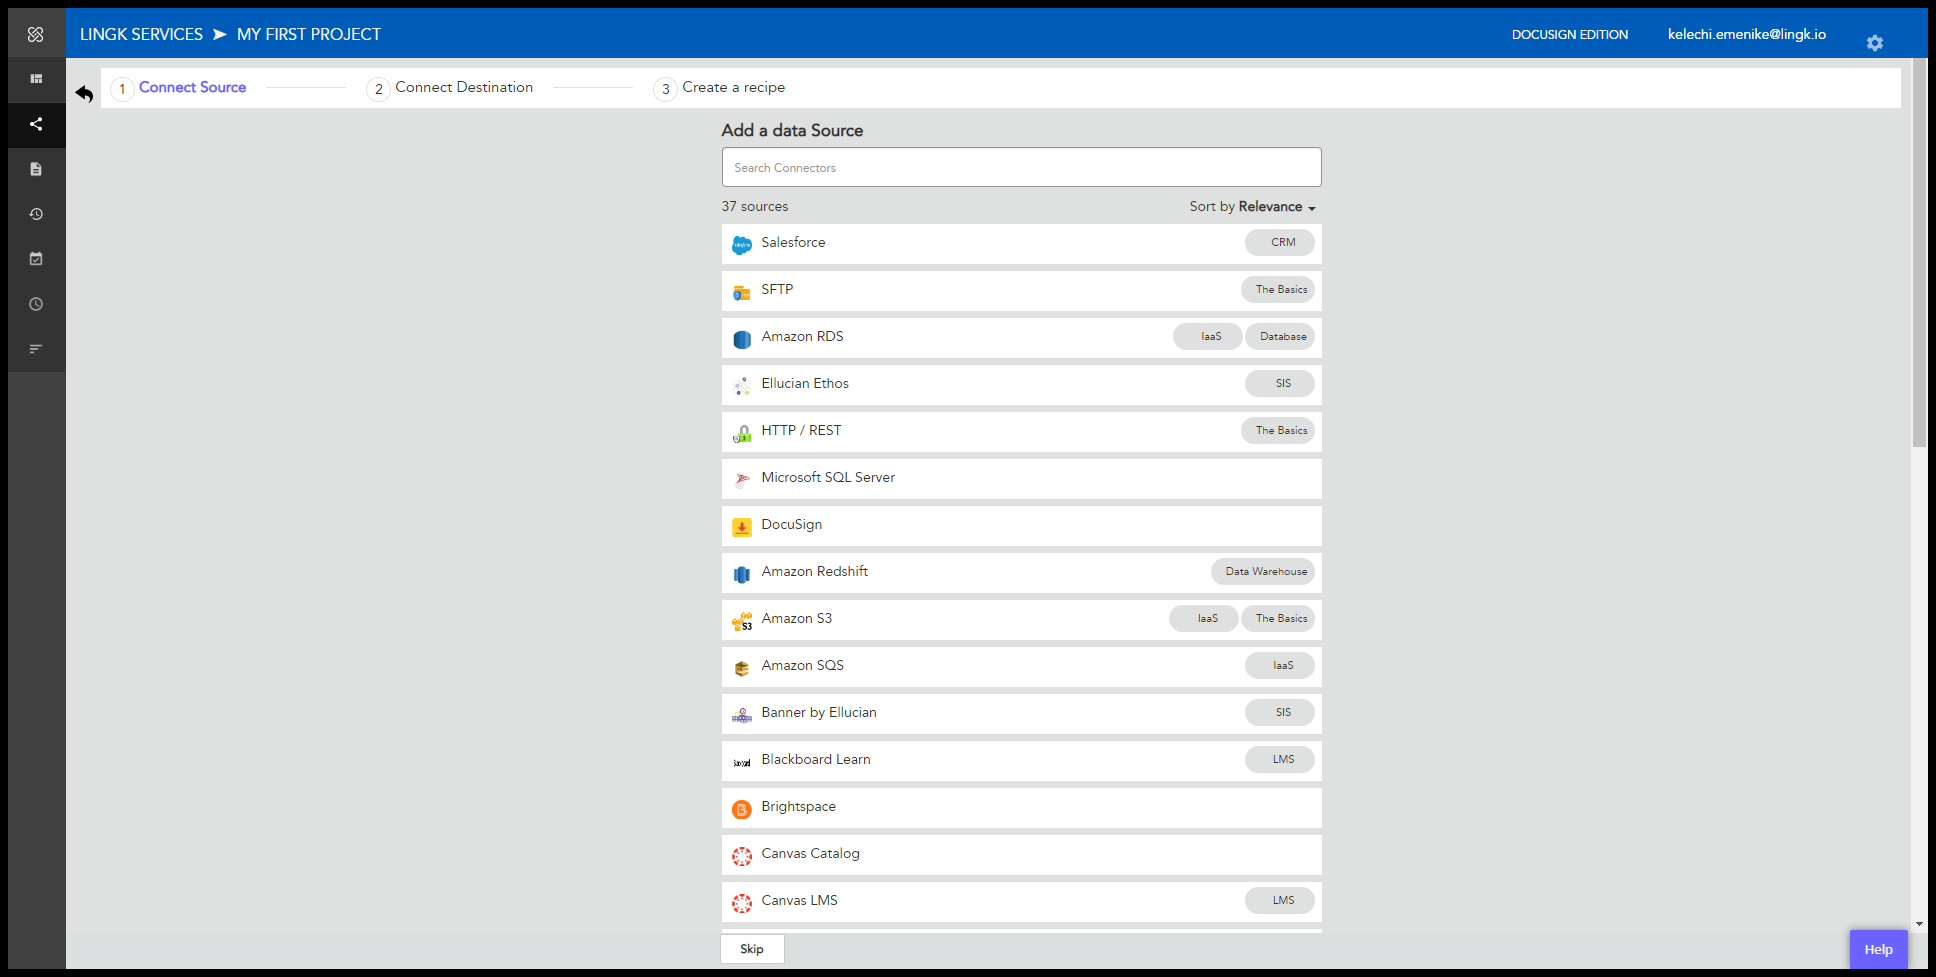Select the share connections icon in sidebar
Viewport: 1936px width, 977px height.
[36, 124]
